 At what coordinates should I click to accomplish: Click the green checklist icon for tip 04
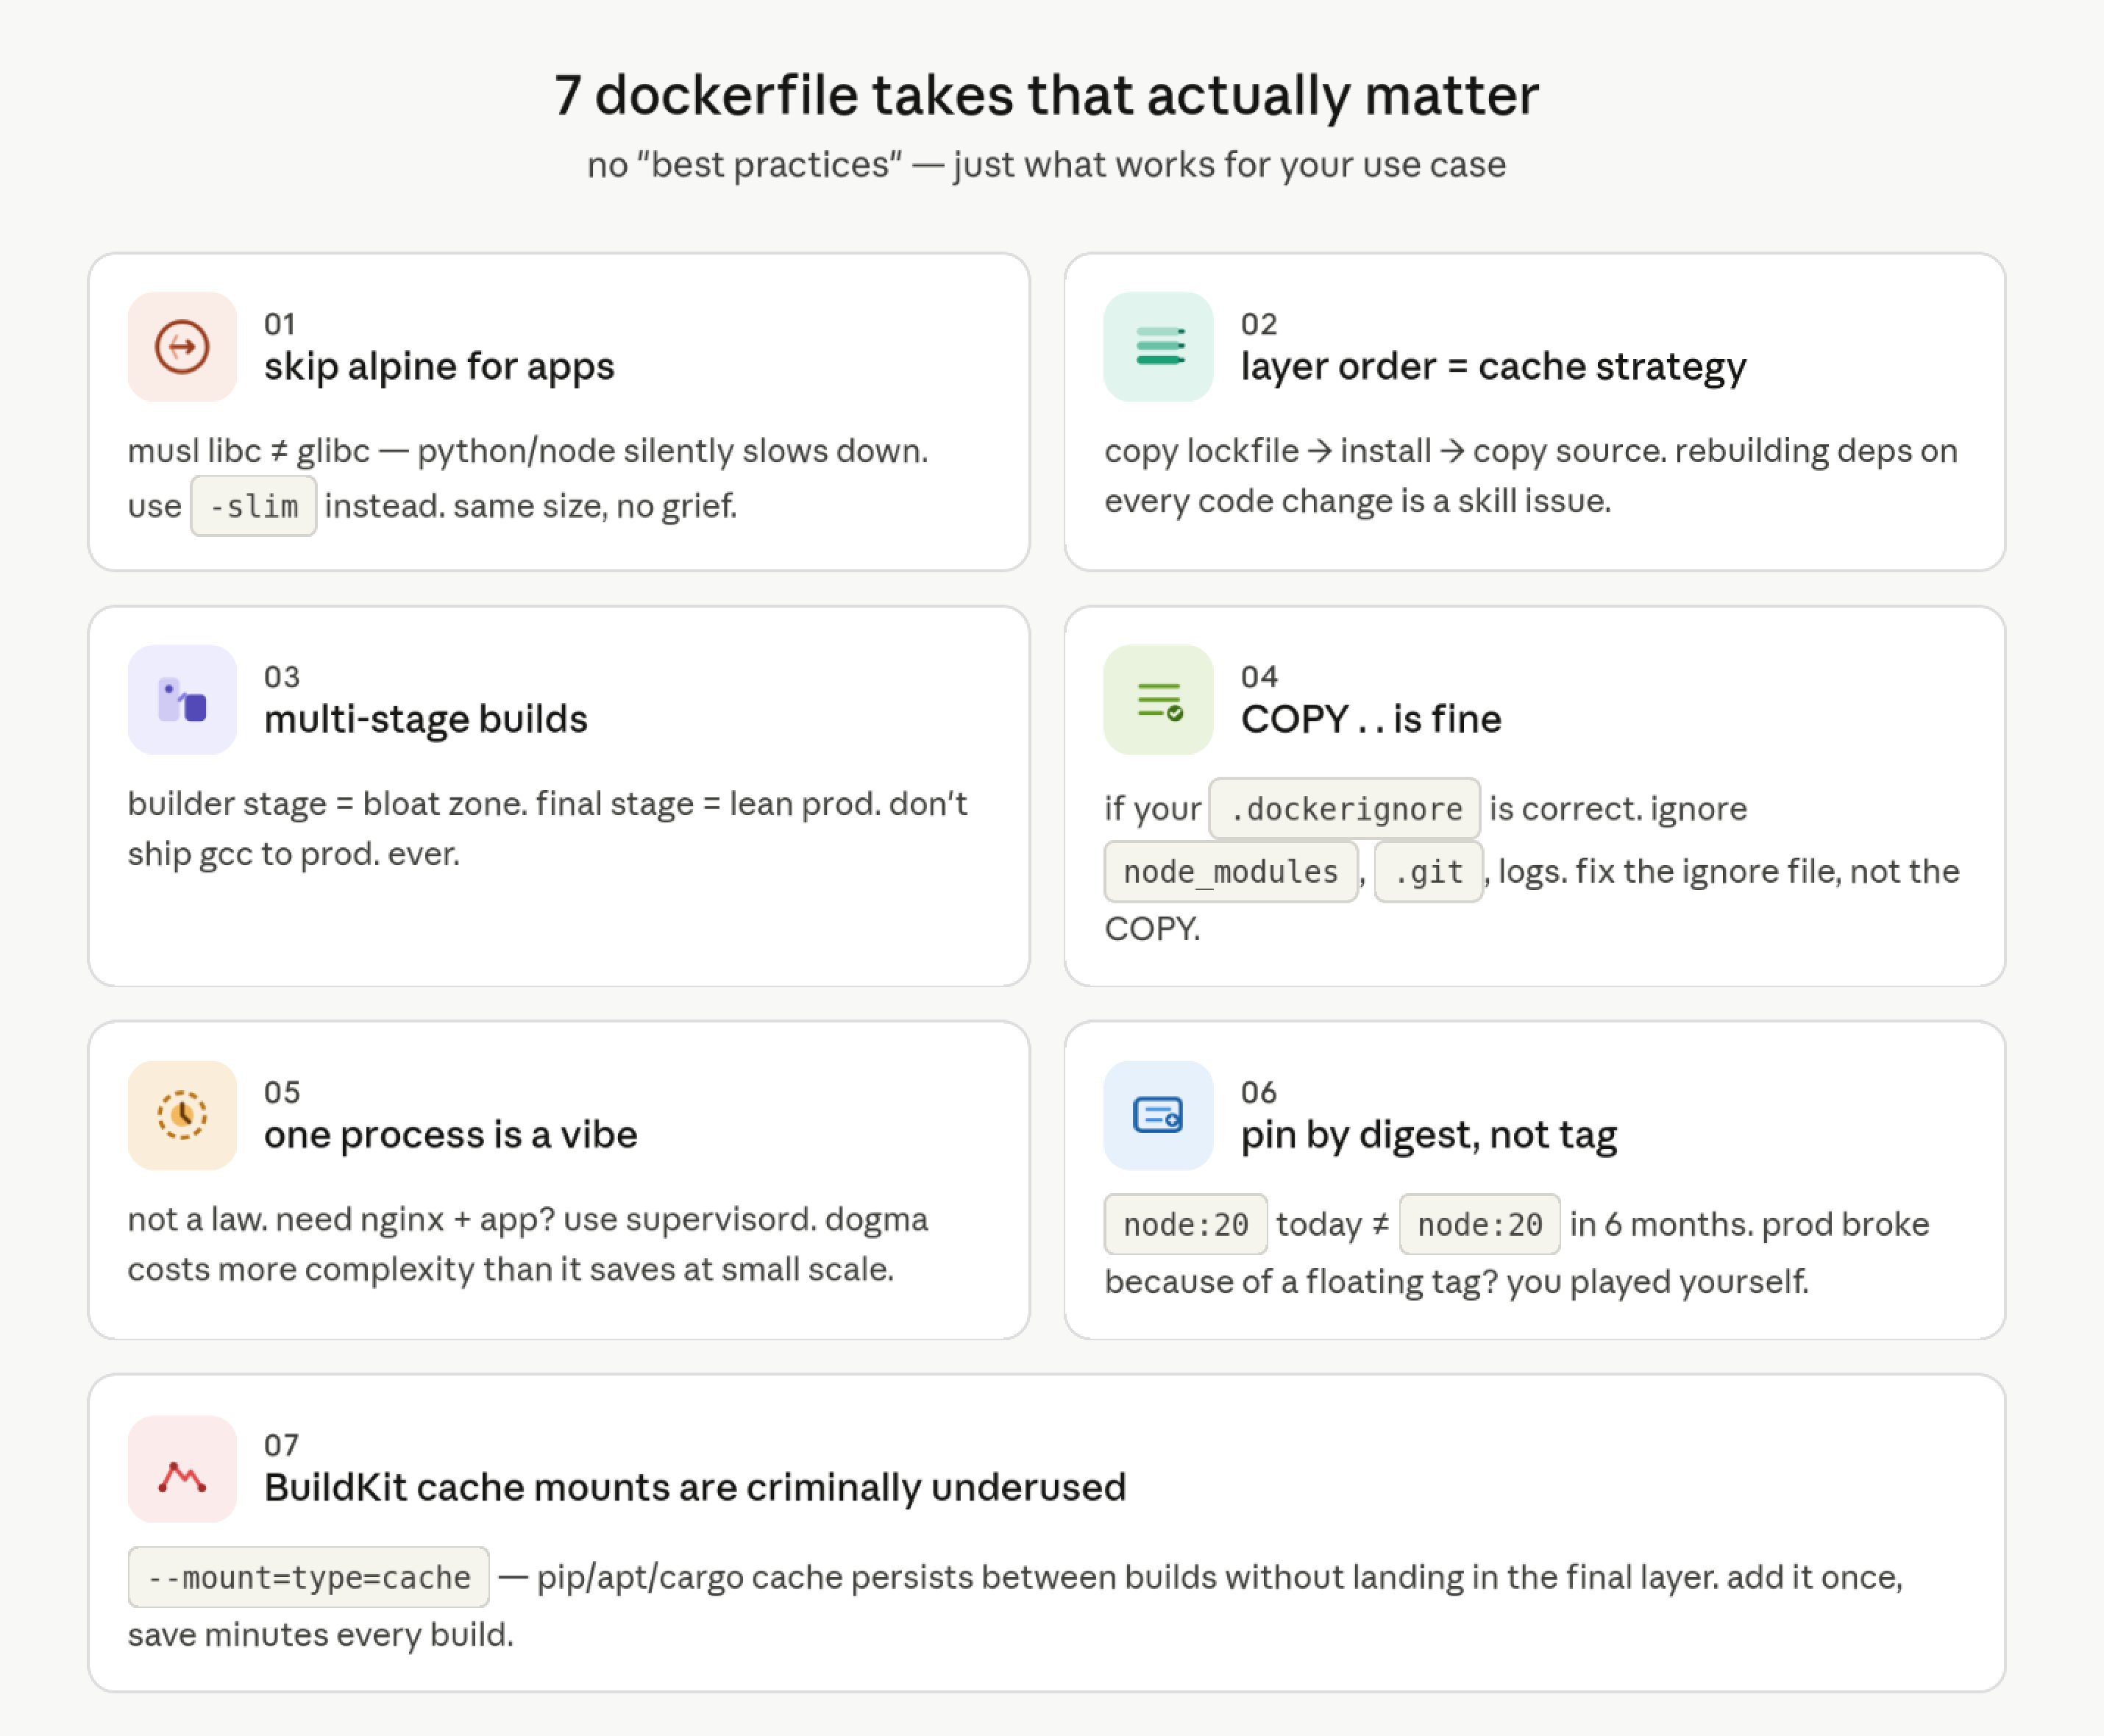click(1158, 700)
